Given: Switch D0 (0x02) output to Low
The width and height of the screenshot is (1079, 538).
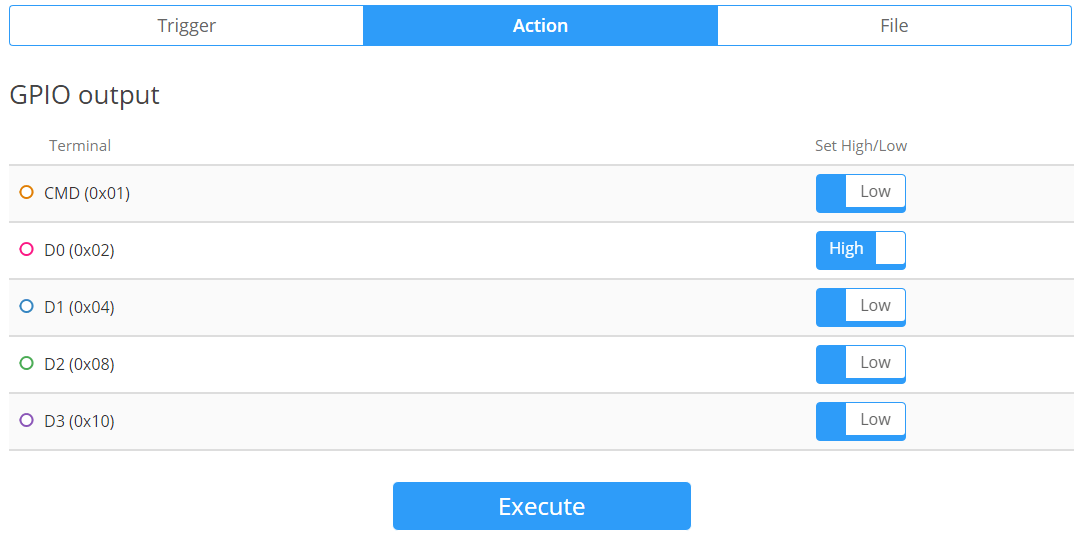Looking at the screenshot, I should (860, 250).
